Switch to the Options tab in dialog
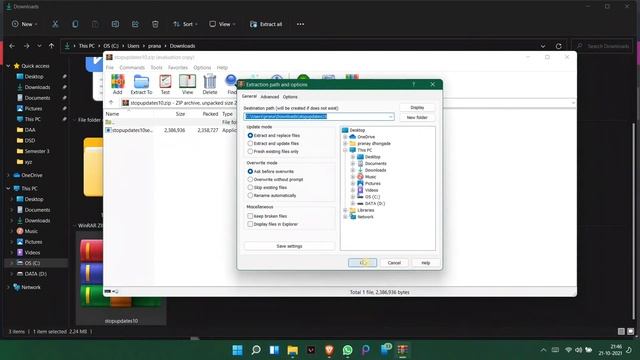Viewport: 640px width, 360px height. (290, 97)
